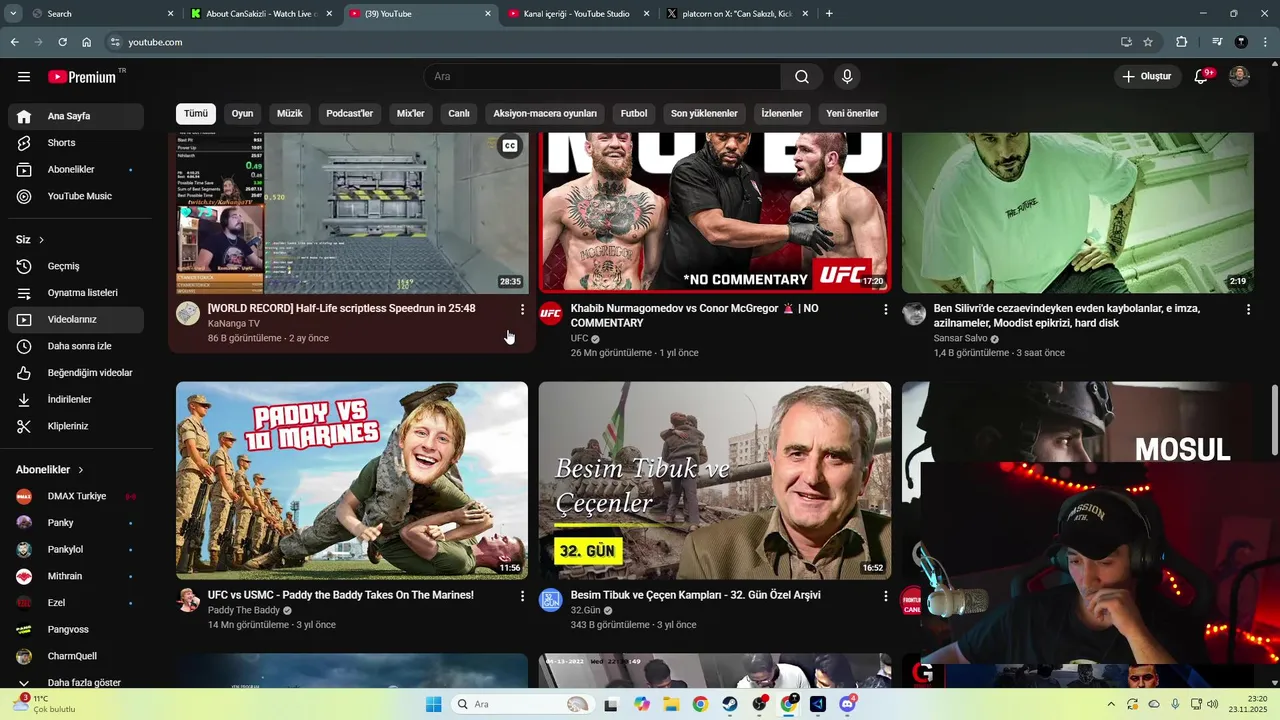Select the Yeni öneriler chip
The image size is (1280, 720).
click(852, 113)
